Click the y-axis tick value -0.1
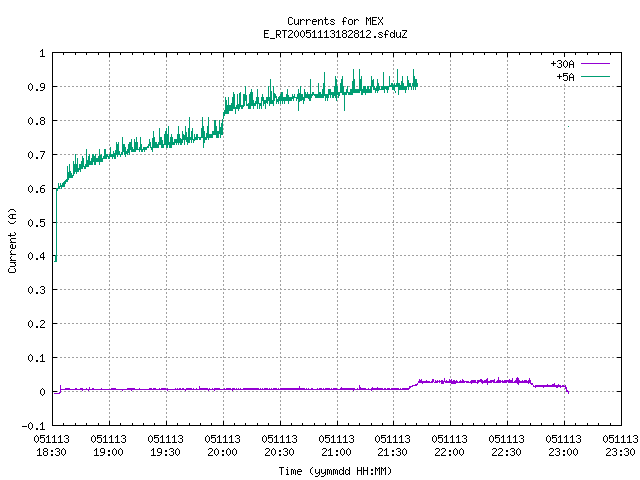Image resolution: width=640 pixels, height=480 pixels. point(33,426)
